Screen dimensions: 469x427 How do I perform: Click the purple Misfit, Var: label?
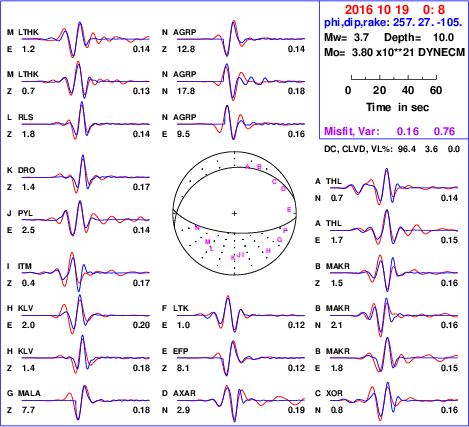352,131
